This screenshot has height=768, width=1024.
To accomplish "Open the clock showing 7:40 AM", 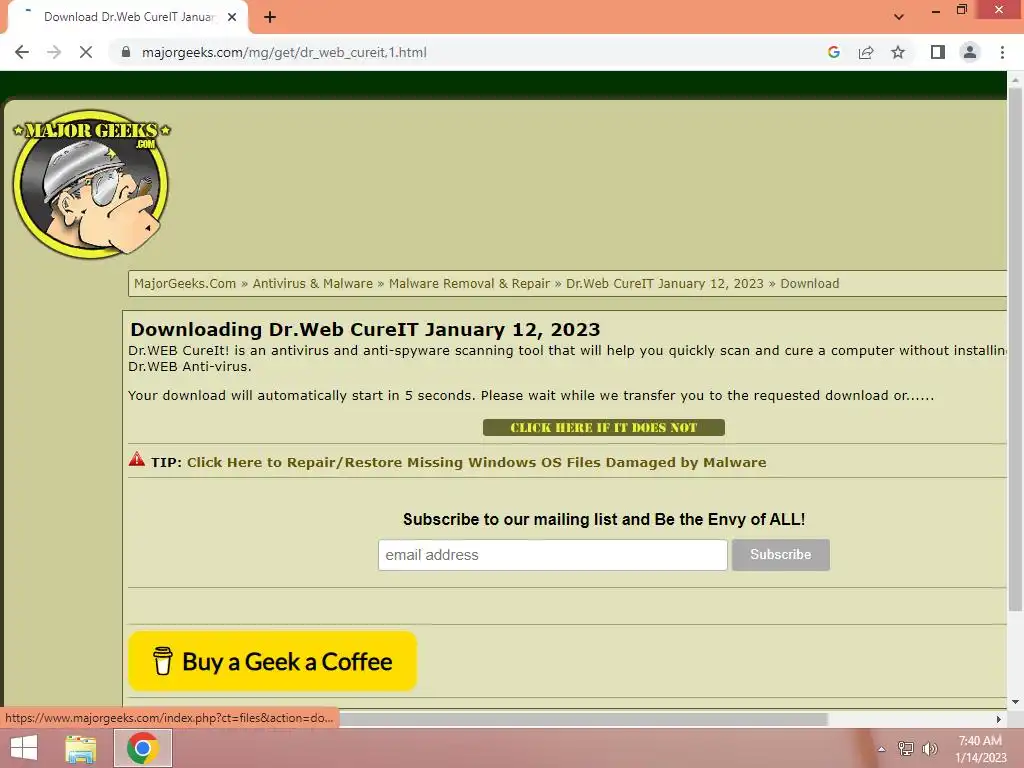I will [980, 749].
